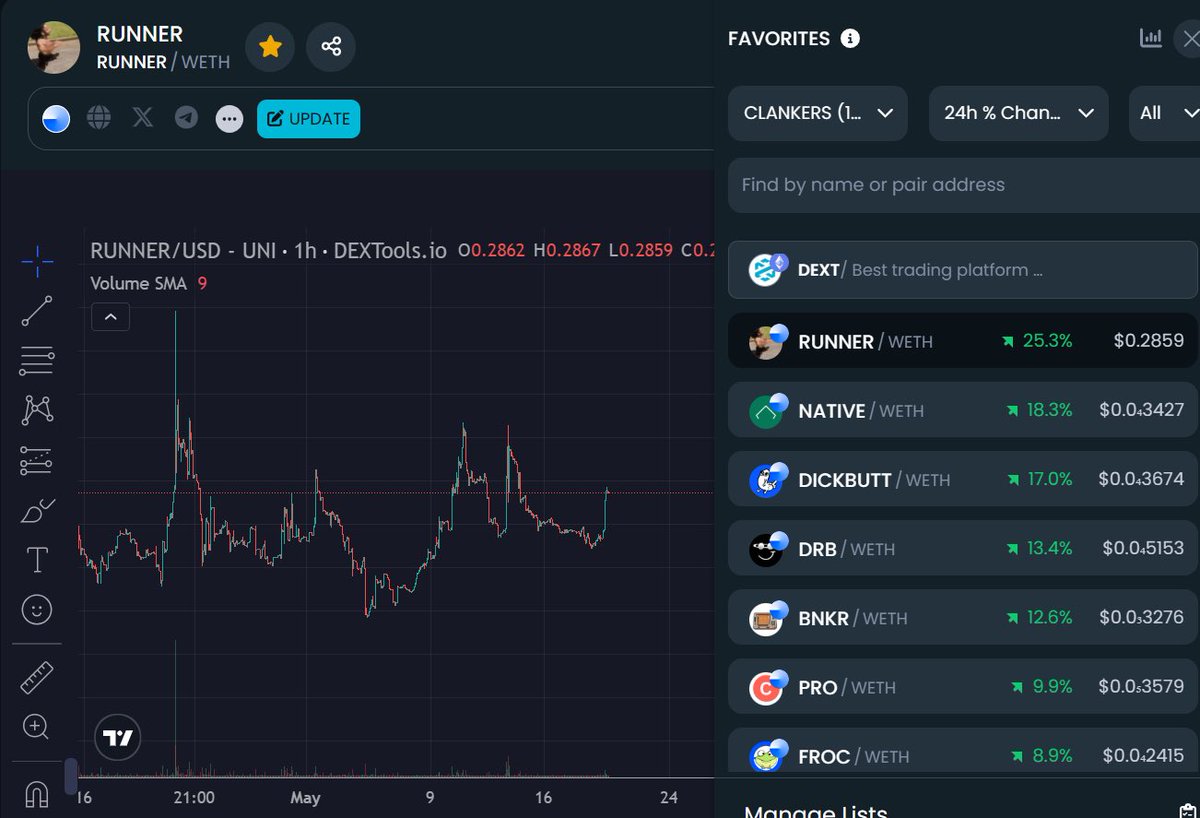
Task: Select the RUNNER / WETH favorite row
Action: pos(963,341)
